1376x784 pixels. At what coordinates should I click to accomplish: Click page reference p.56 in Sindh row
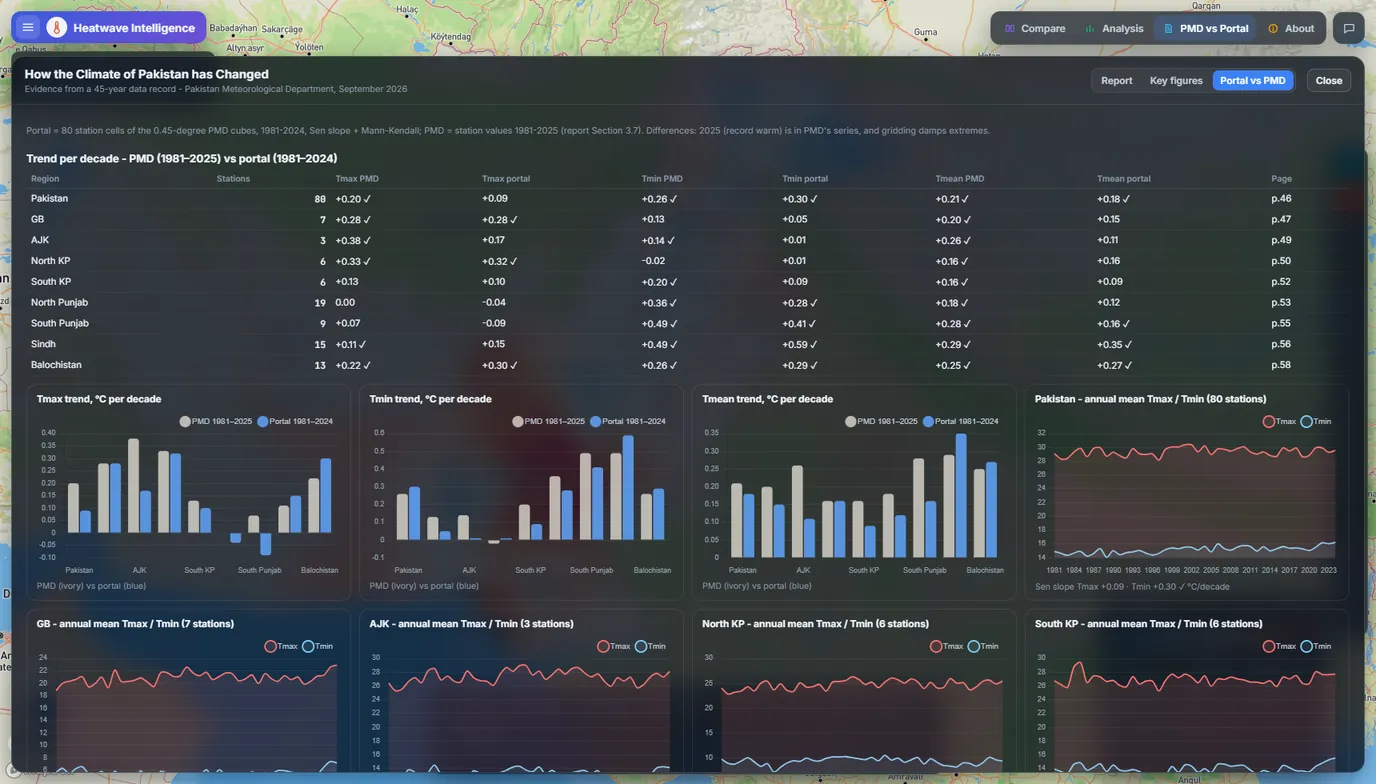pos(1281,344)
